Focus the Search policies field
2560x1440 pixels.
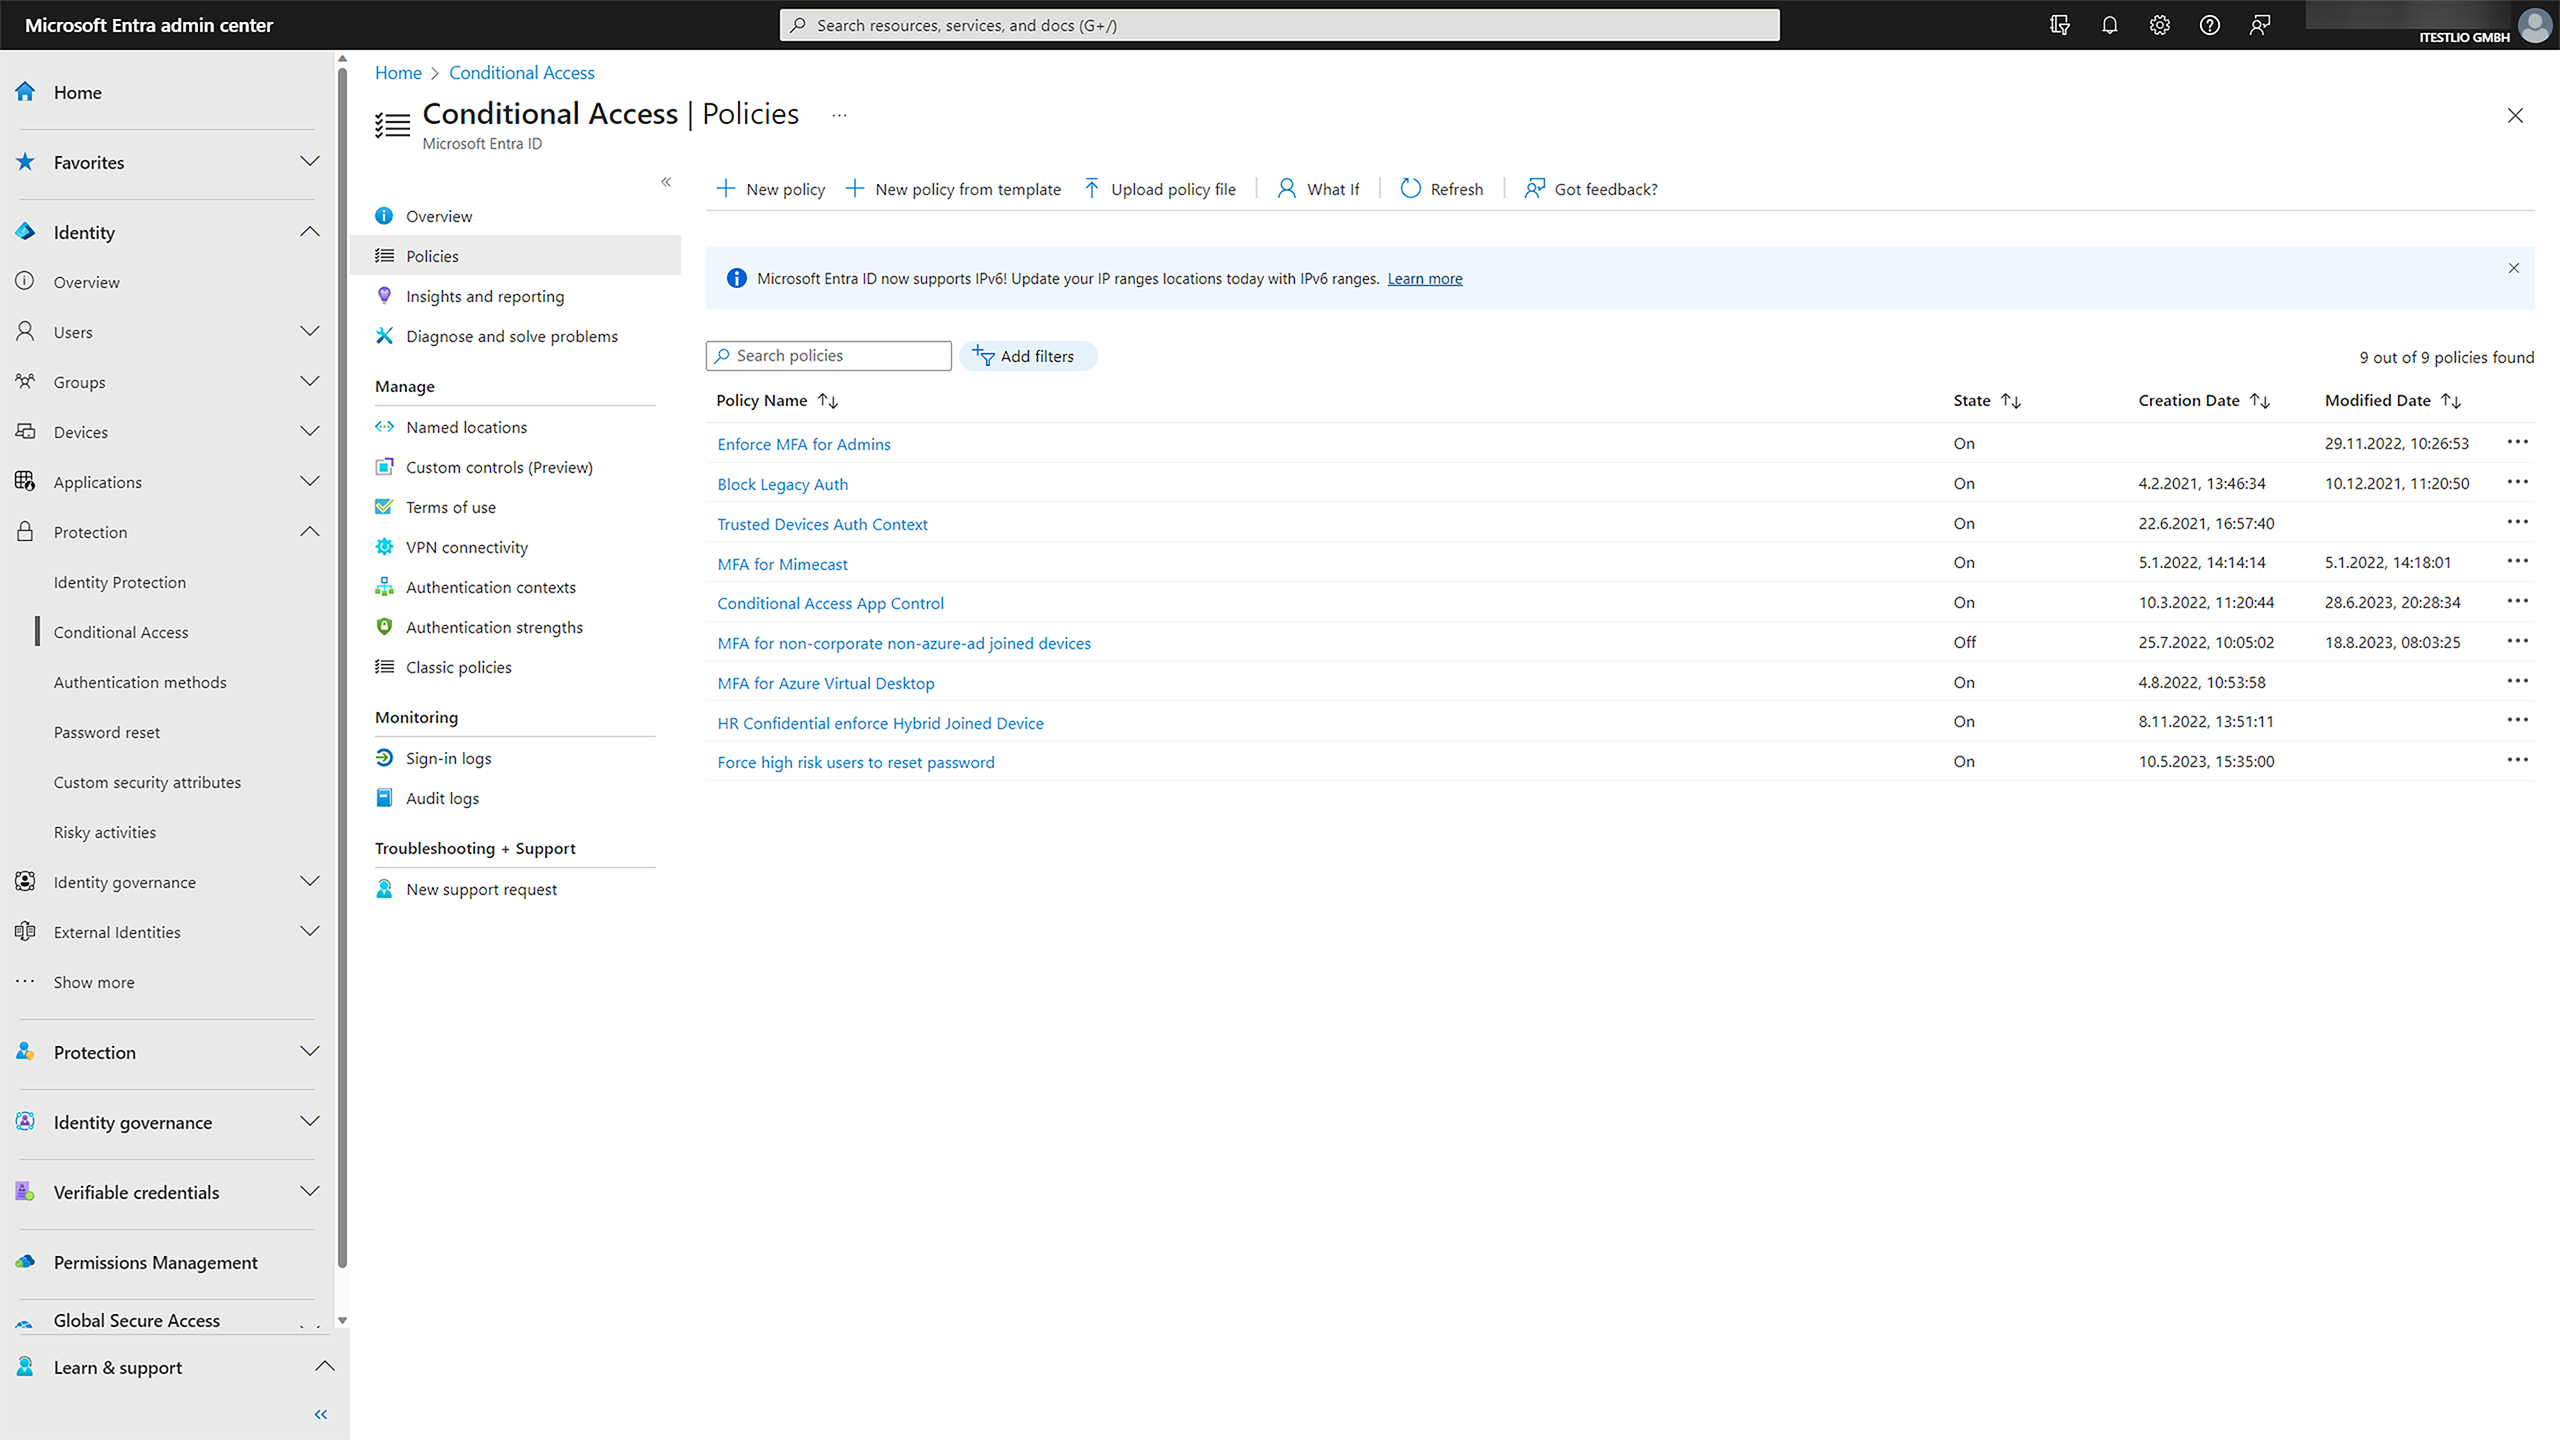coord(829,356)
